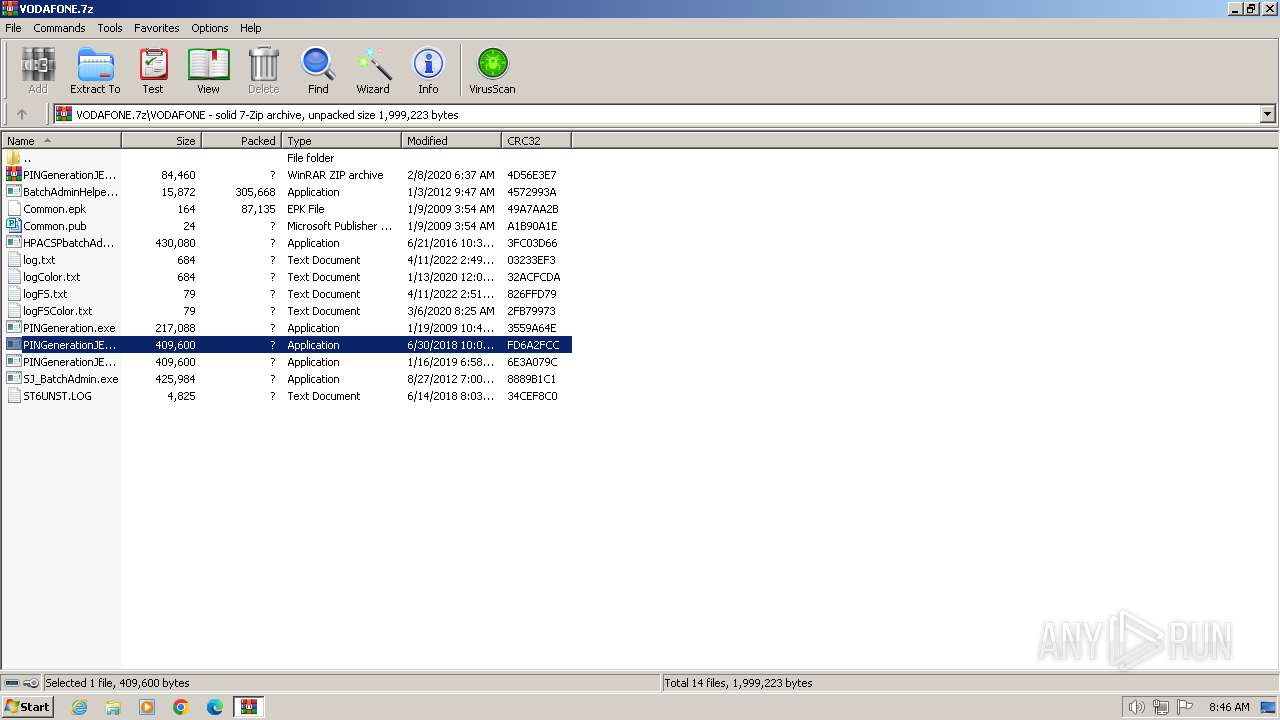Click CRC32 value 4572993A

(x=532, y=192)
